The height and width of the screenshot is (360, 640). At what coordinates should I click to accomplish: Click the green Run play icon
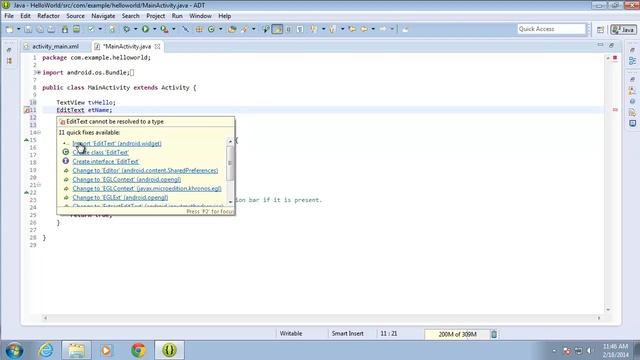[145, 29]
